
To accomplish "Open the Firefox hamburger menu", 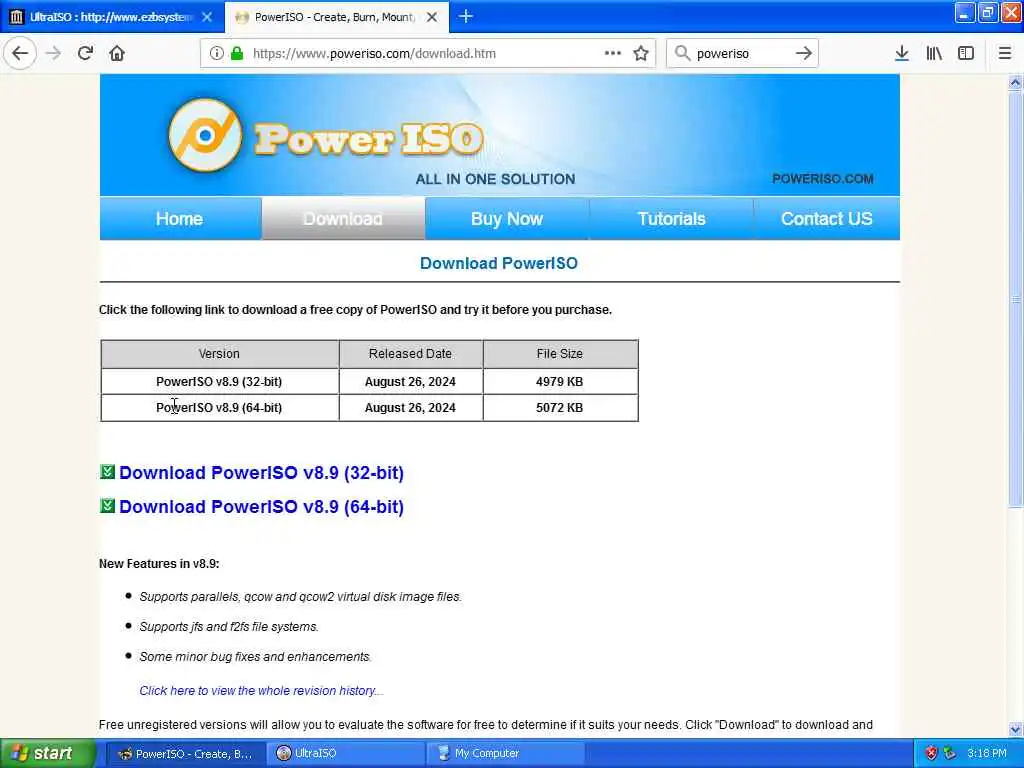I will [1004, 53].
